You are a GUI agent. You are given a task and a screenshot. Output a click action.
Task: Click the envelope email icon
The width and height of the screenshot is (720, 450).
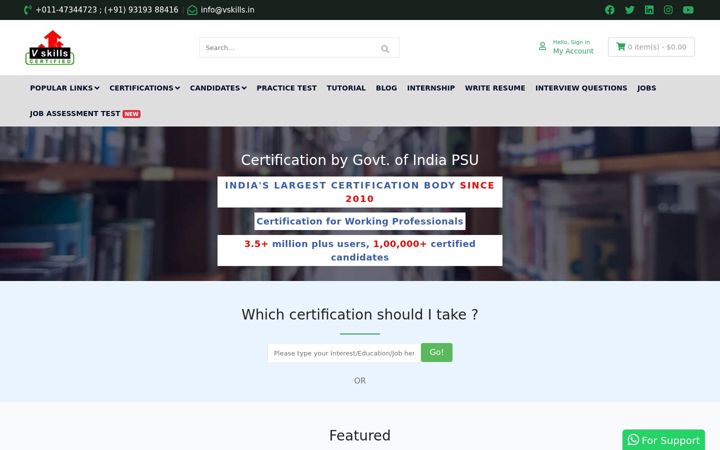pyautogui.click(x=192, y=10)
